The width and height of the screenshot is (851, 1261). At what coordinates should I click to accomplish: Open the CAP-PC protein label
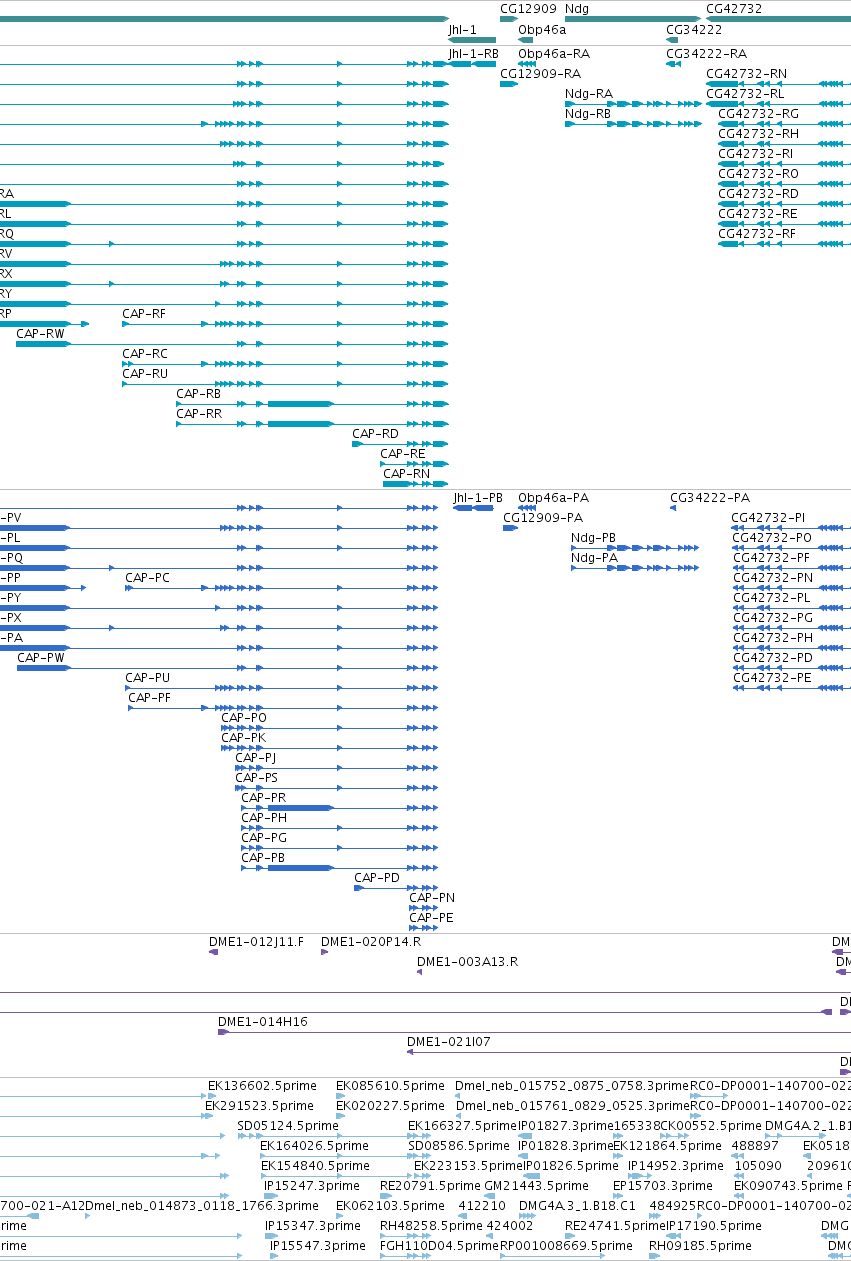click(x=147, y=578)
